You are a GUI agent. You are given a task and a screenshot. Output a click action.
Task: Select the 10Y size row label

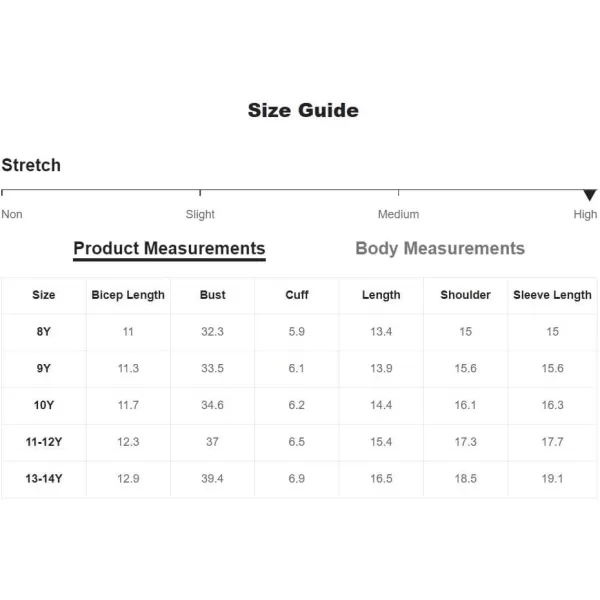click(x=44, y=405)
